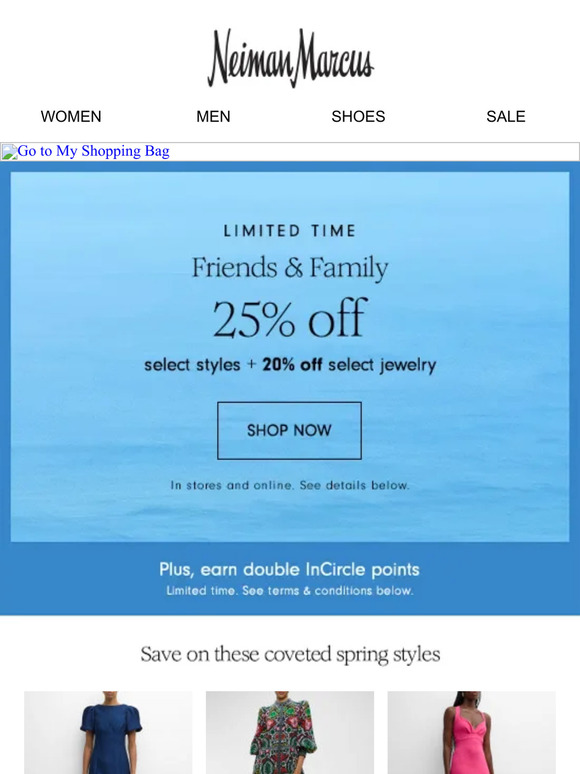This screenshot has width=580, height=774.
Task: Click the LIMITED TIME banner label
Action: (x=290, y=231)
